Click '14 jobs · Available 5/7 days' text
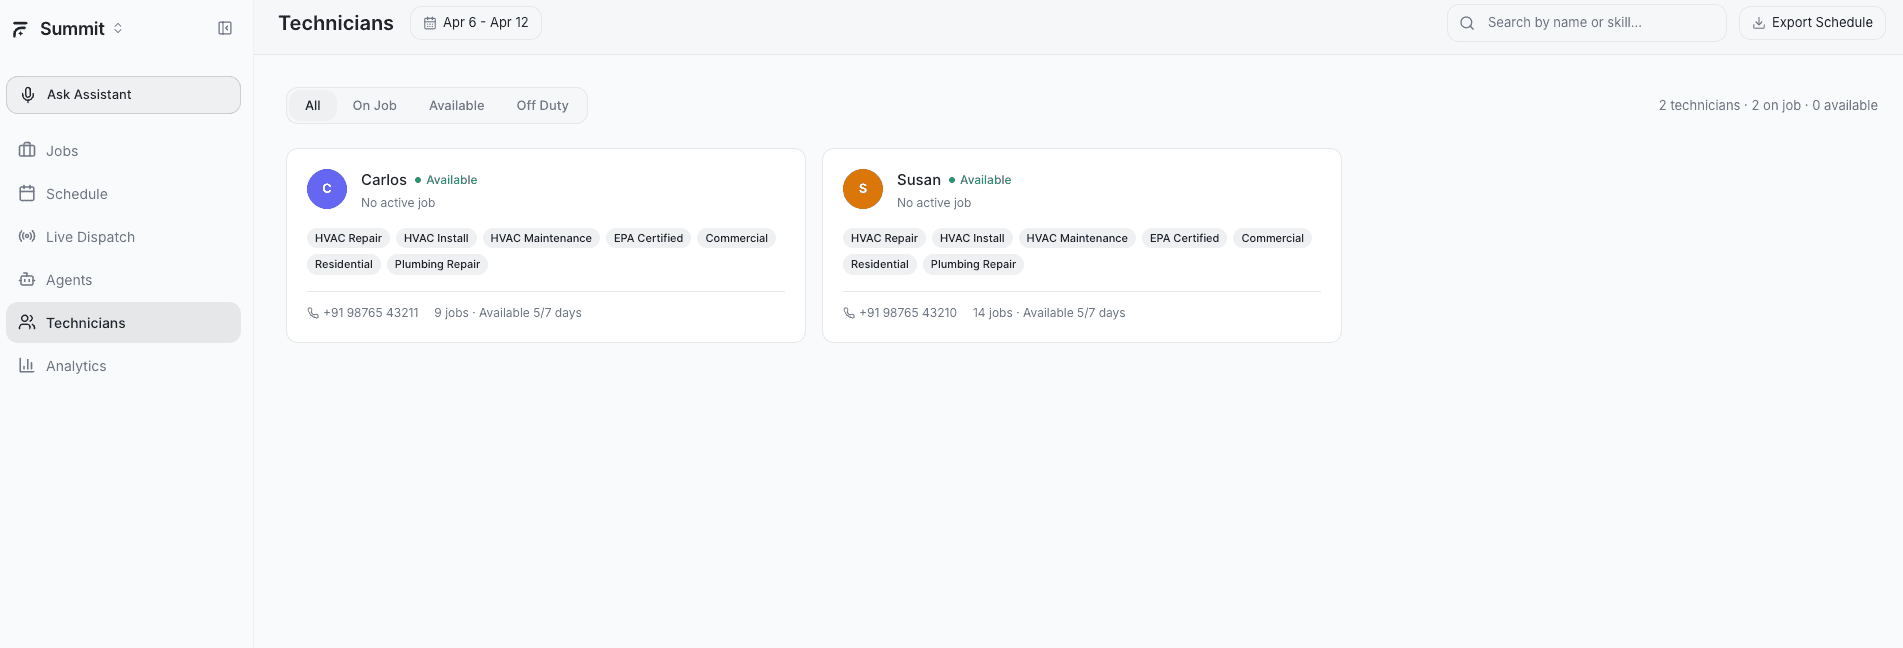 tap(1049, 313)
